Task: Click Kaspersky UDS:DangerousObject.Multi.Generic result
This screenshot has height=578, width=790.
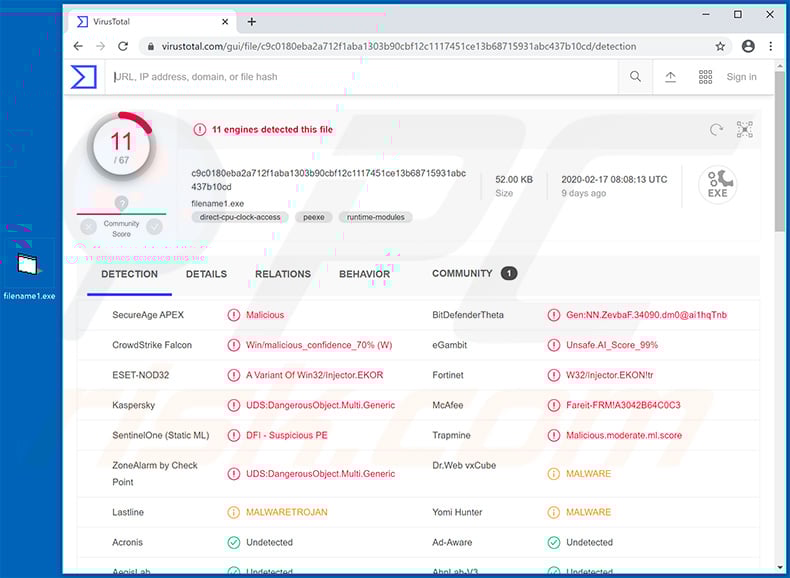Action: coord(320,405)
